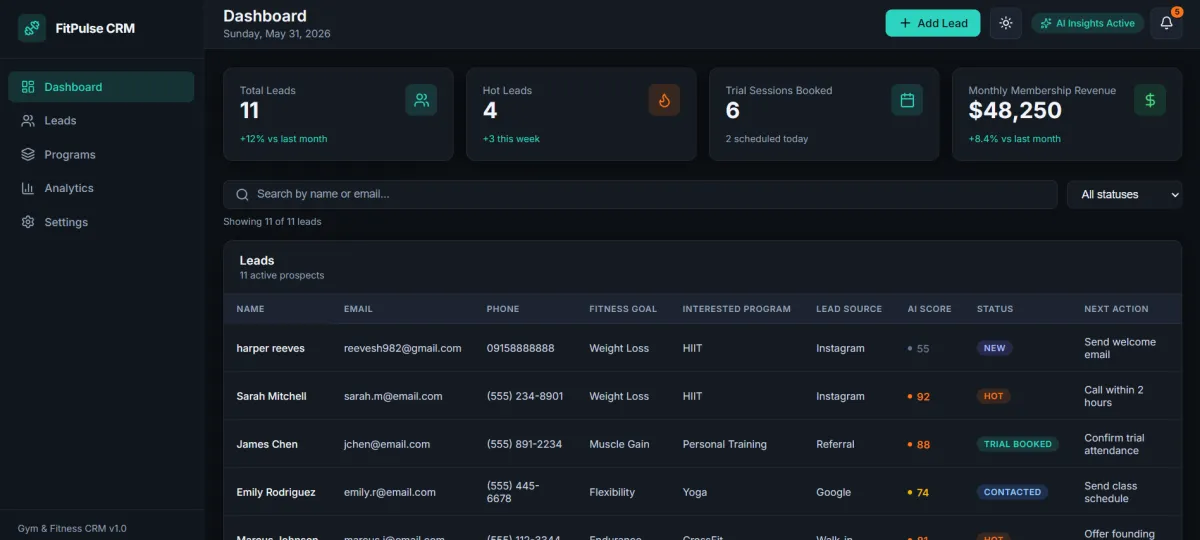Toggle the light/dark theme sun button
The image size is (1200, 540).
[x=1006, y=23]
